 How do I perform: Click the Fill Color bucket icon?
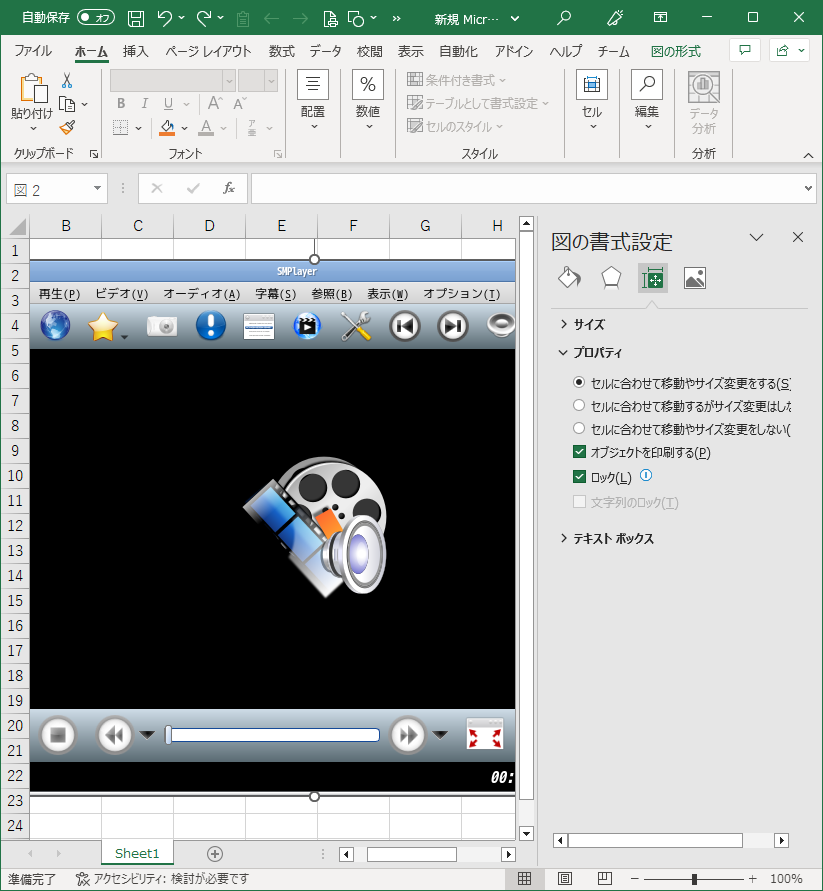(167, 127)
